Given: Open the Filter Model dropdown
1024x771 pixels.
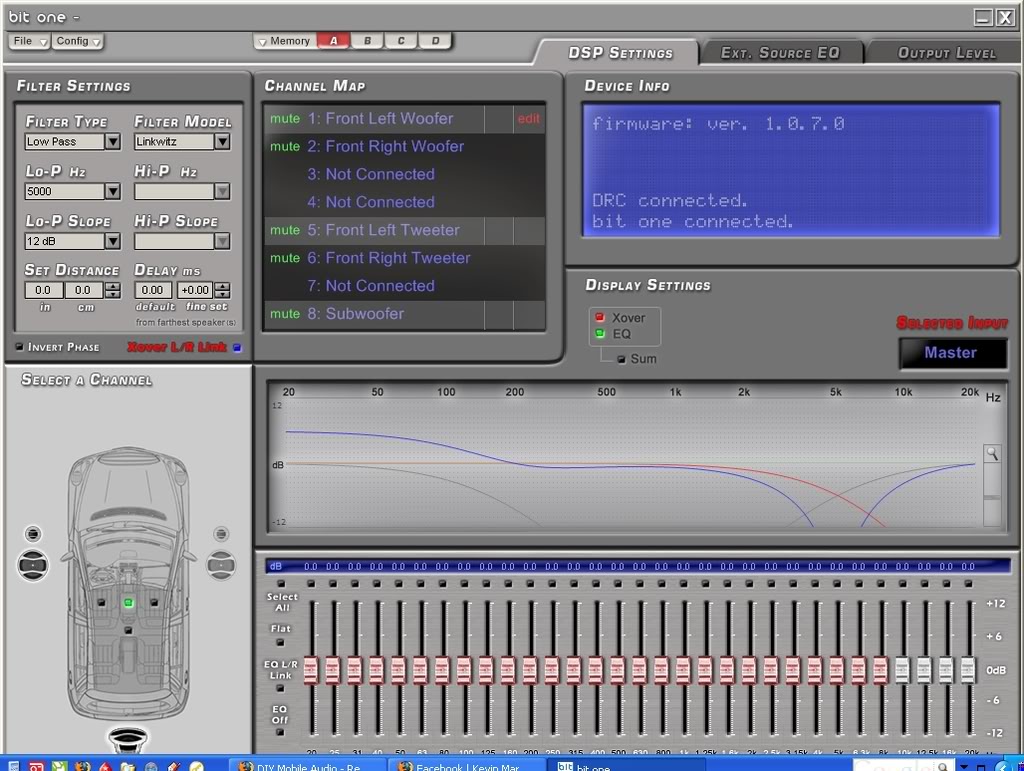Looking at the screenshot, I should (222, 142).
